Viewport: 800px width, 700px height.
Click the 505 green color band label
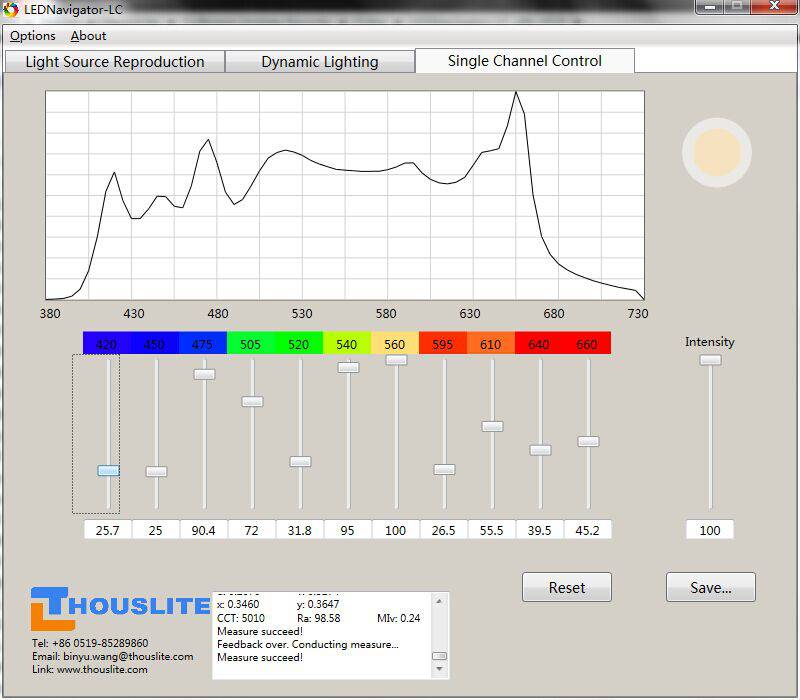click(251, 343)
